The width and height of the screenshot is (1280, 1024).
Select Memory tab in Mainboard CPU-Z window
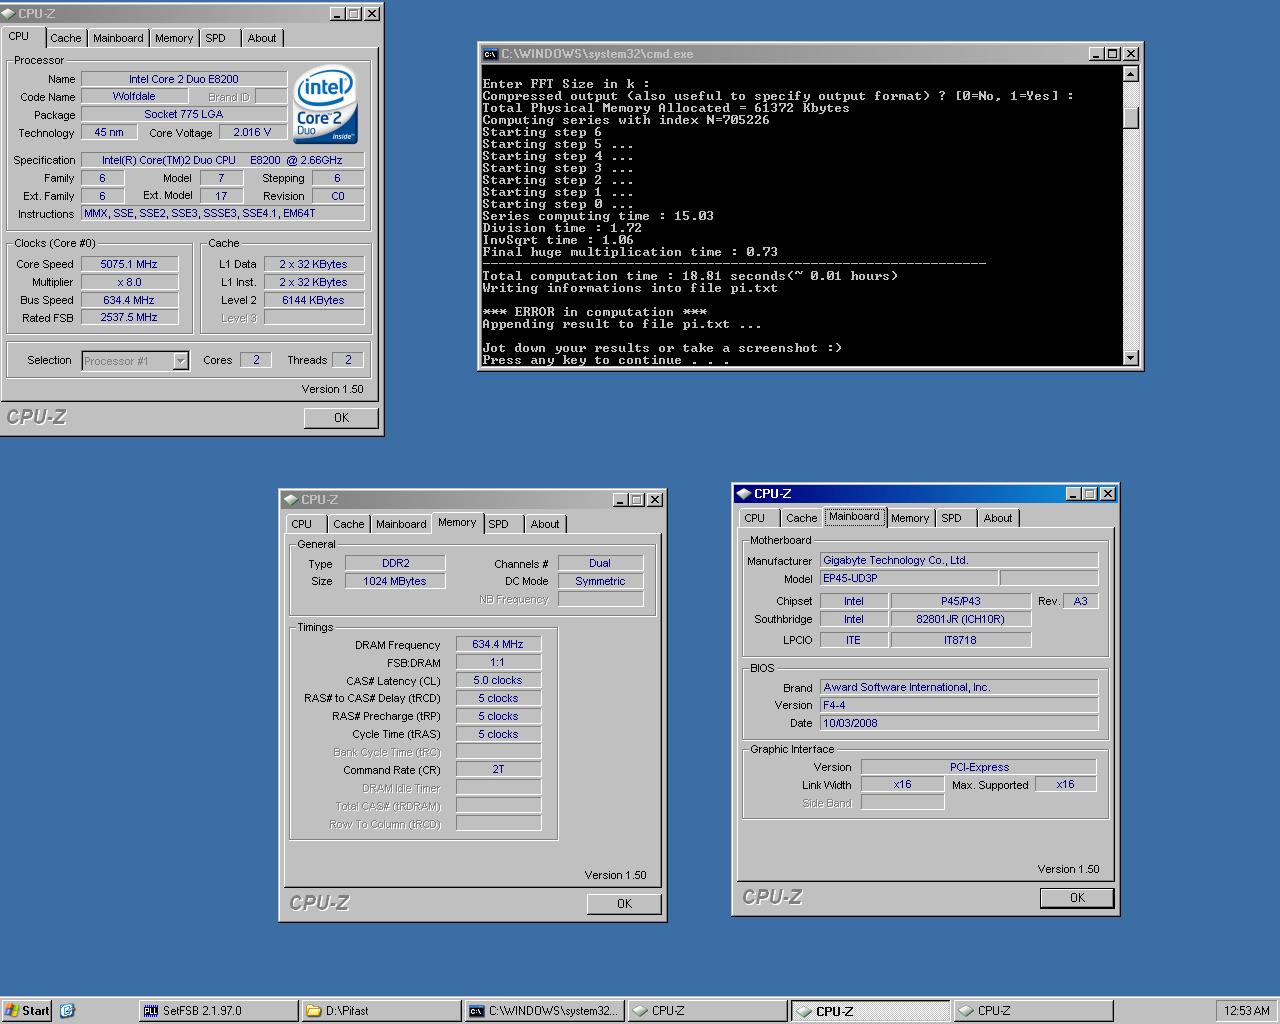910,518
